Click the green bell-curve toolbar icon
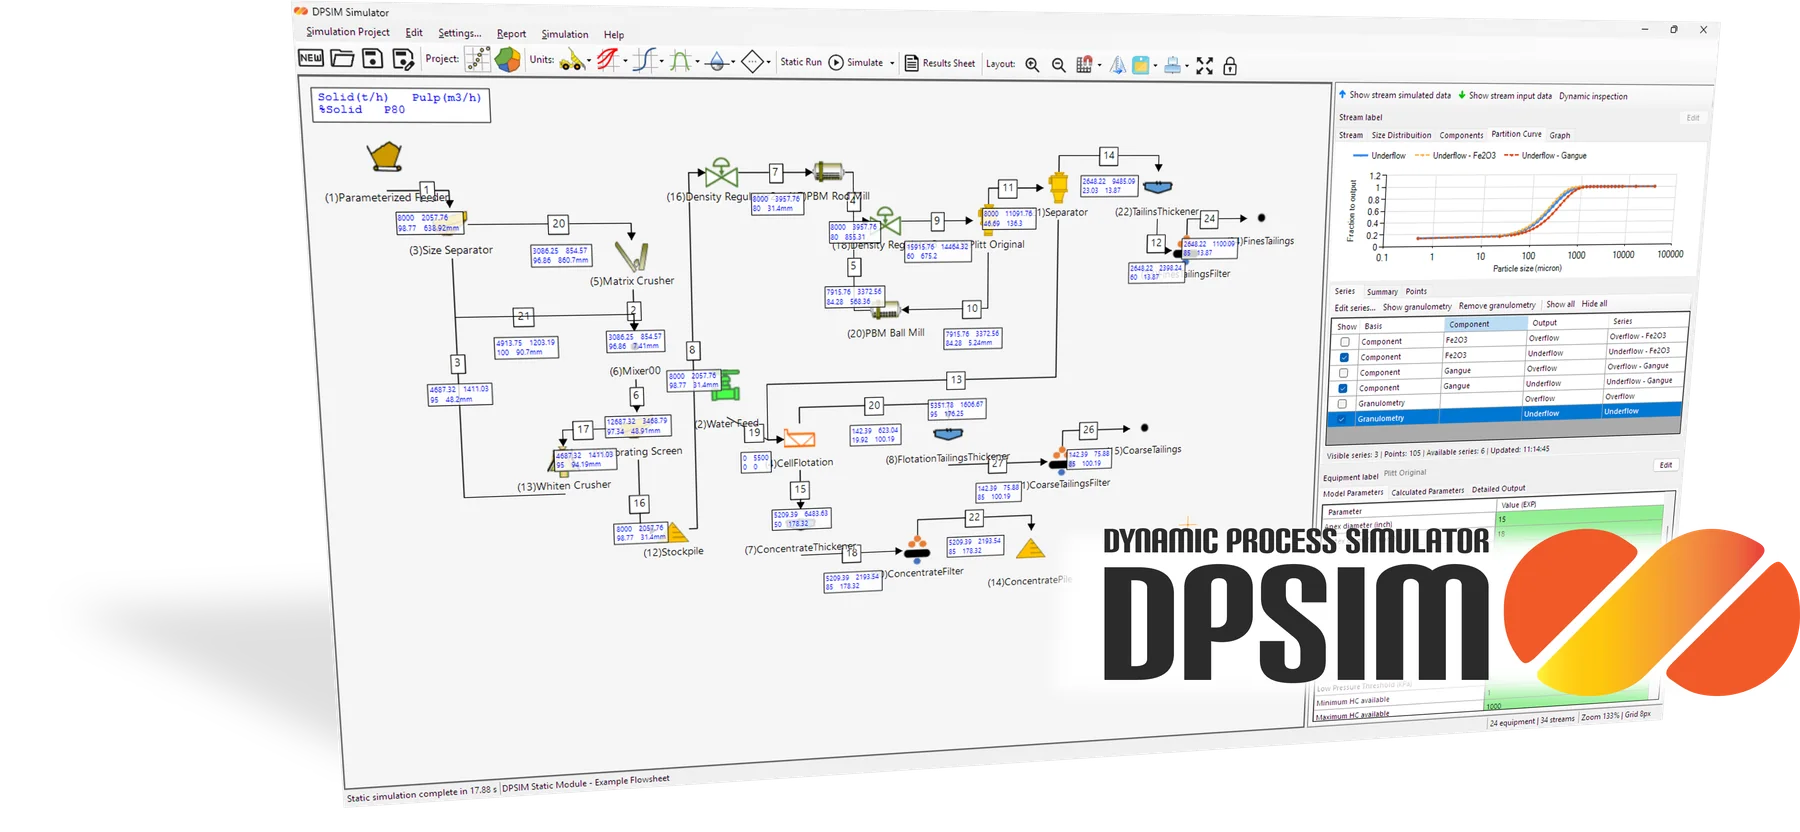This screenshot has width=1800, height=832. (680, 62)
